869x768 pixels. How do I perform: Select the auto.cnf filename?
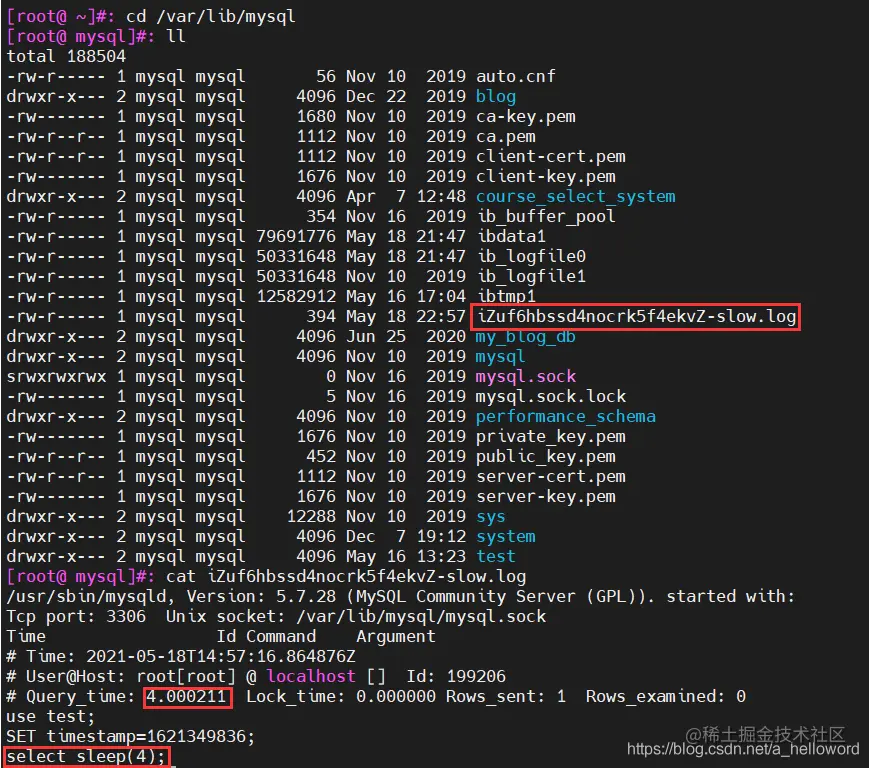pyautogui.click(x=515, y=76)
